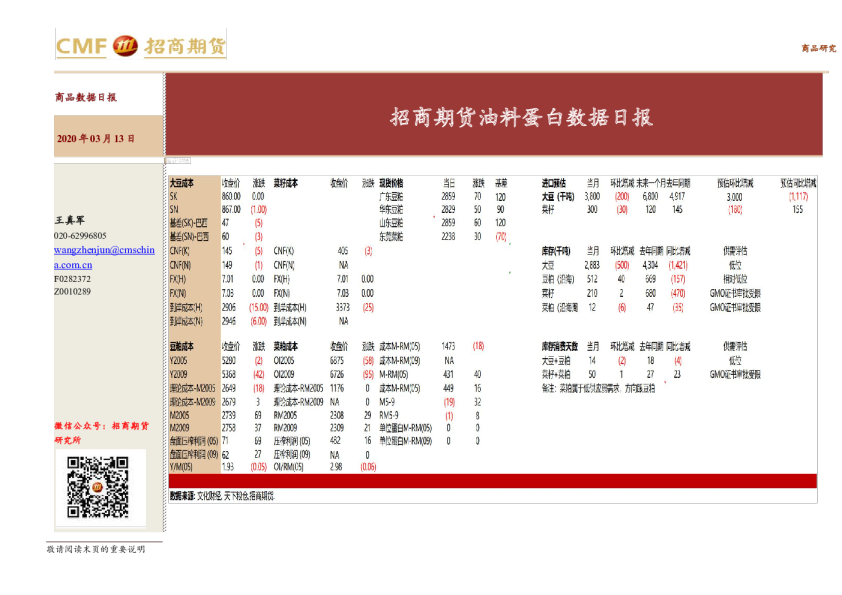The height and width of the screenshot is (595, 842).
Task: Select the 菜籽成本 column header
Action: [x=286, y=183]
